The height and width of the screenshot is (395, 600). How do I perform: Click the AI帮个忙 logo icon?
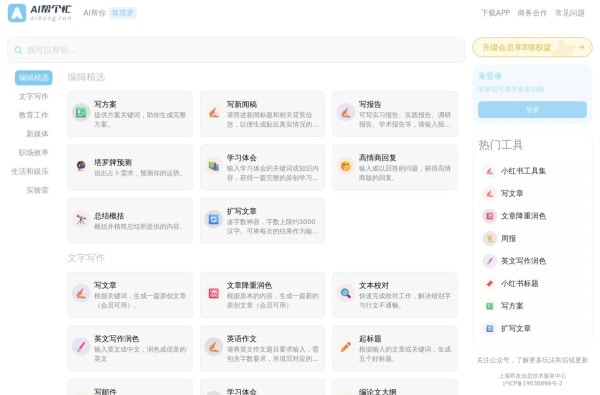click(17, 13)
